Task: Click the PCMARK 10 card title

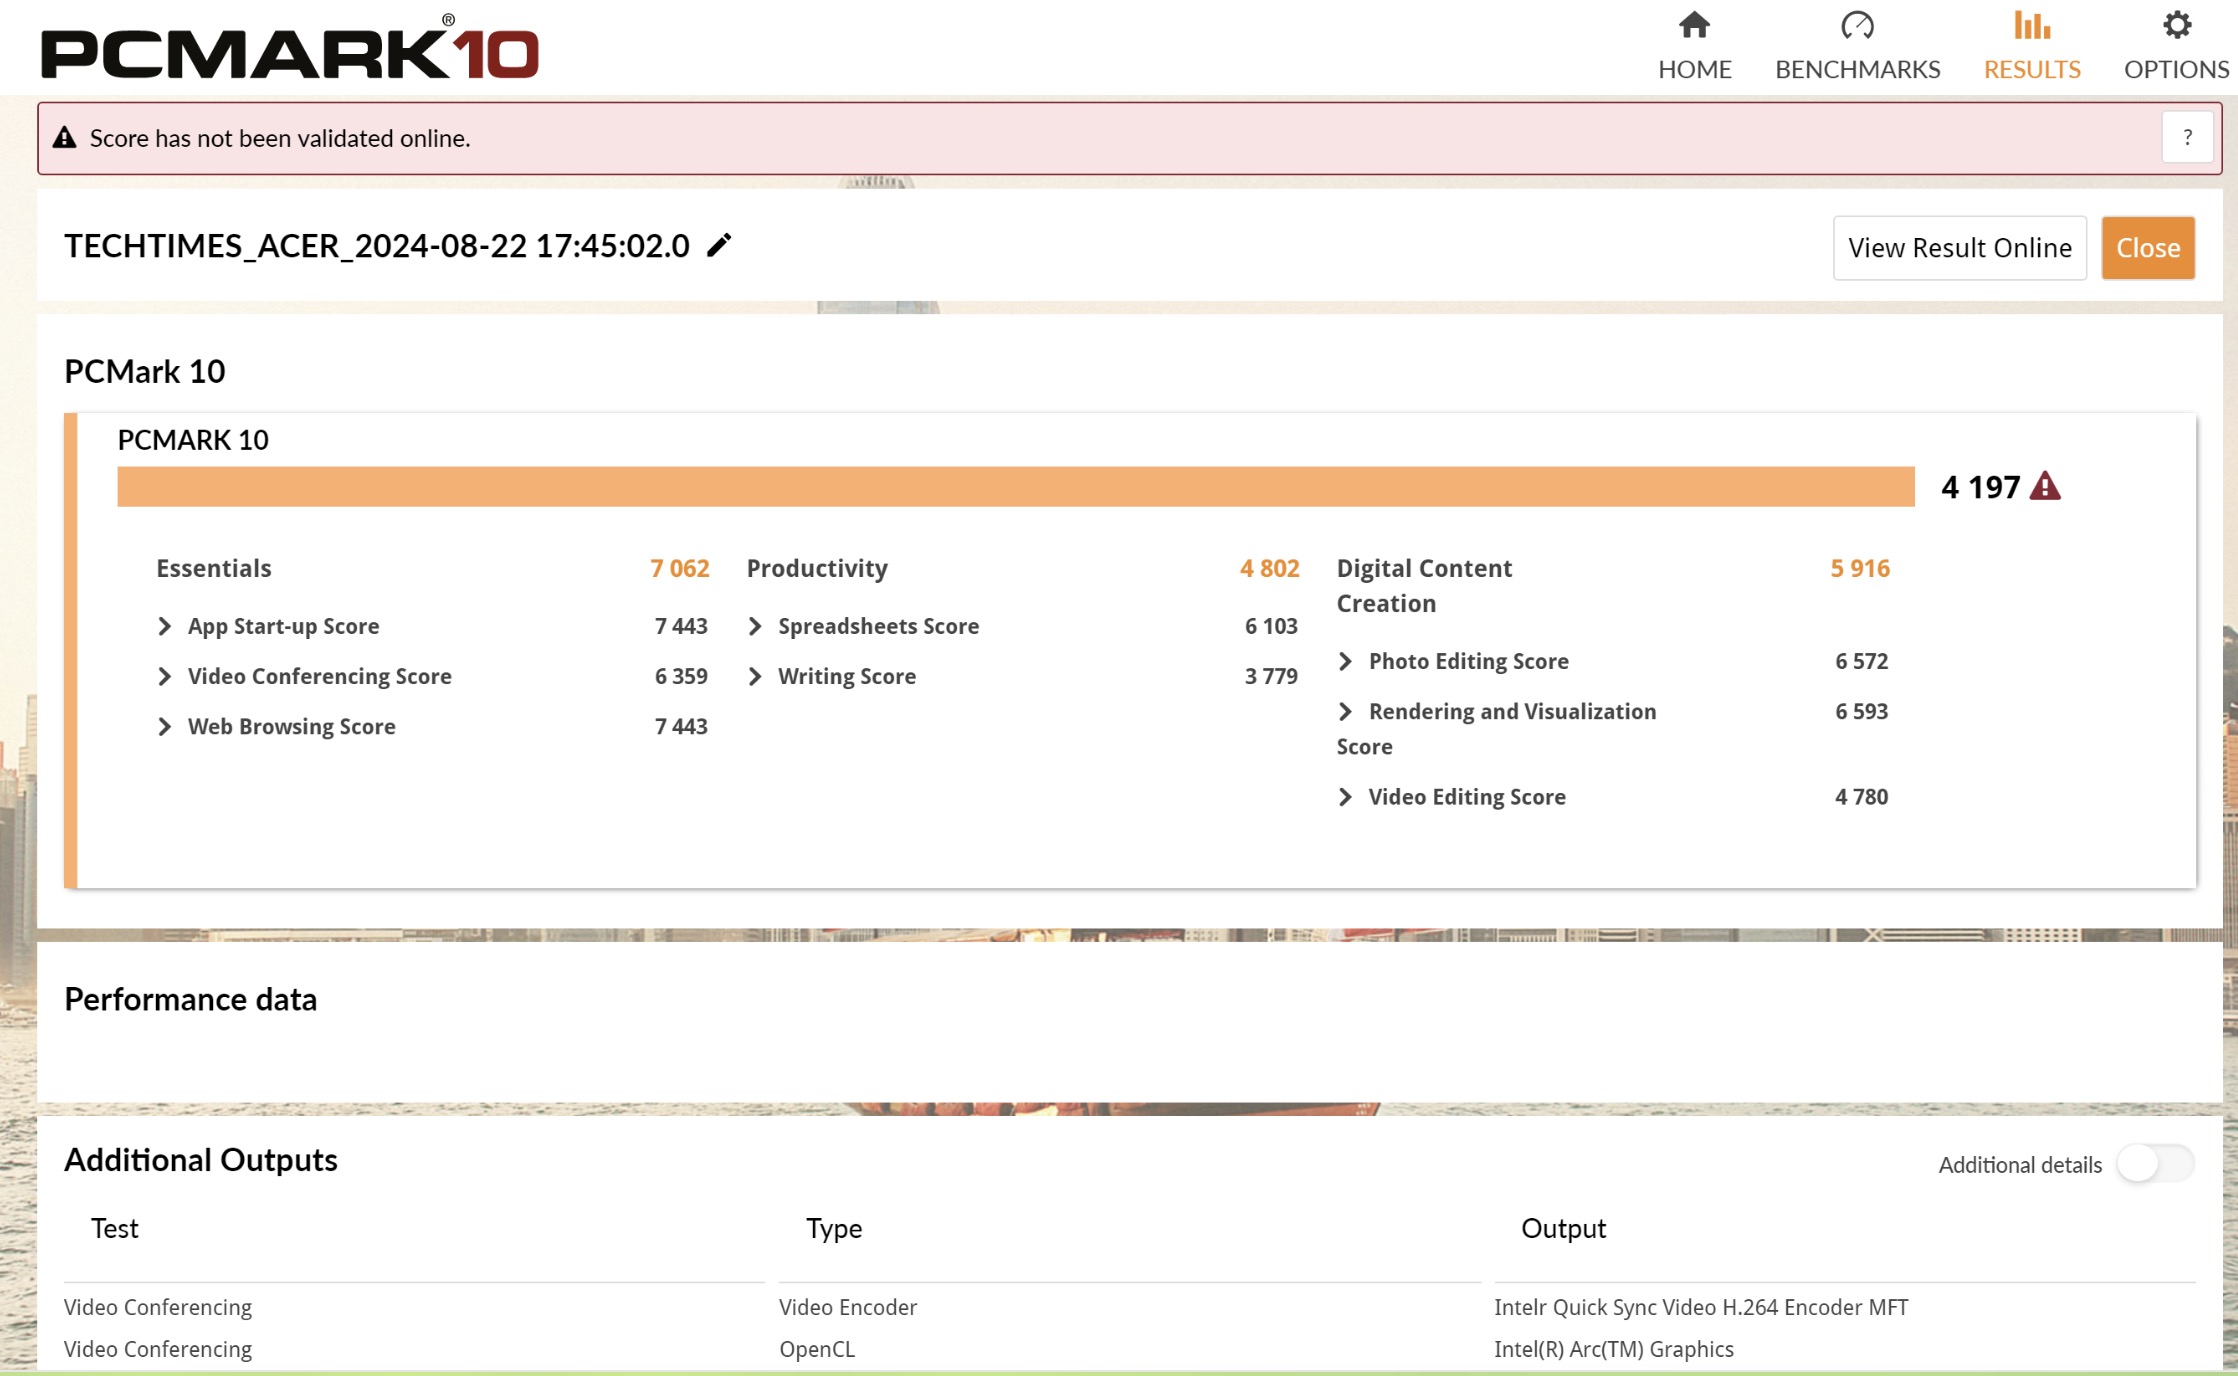Action: click(193, 440)
